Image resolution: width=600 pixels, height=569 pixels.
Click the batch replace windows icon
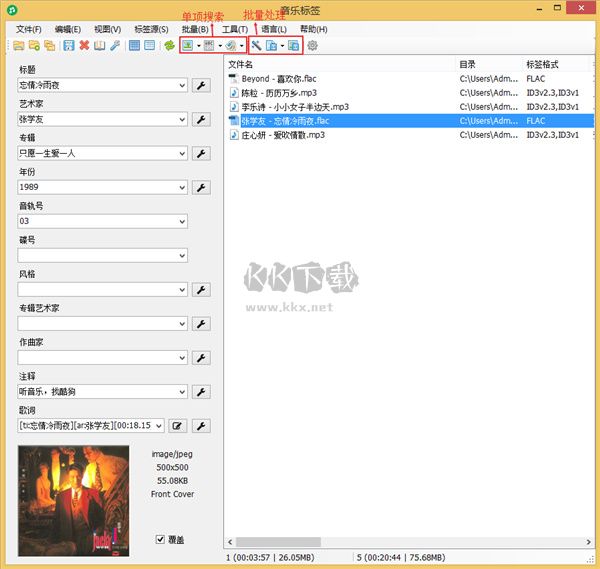click(x=293, y=46)
